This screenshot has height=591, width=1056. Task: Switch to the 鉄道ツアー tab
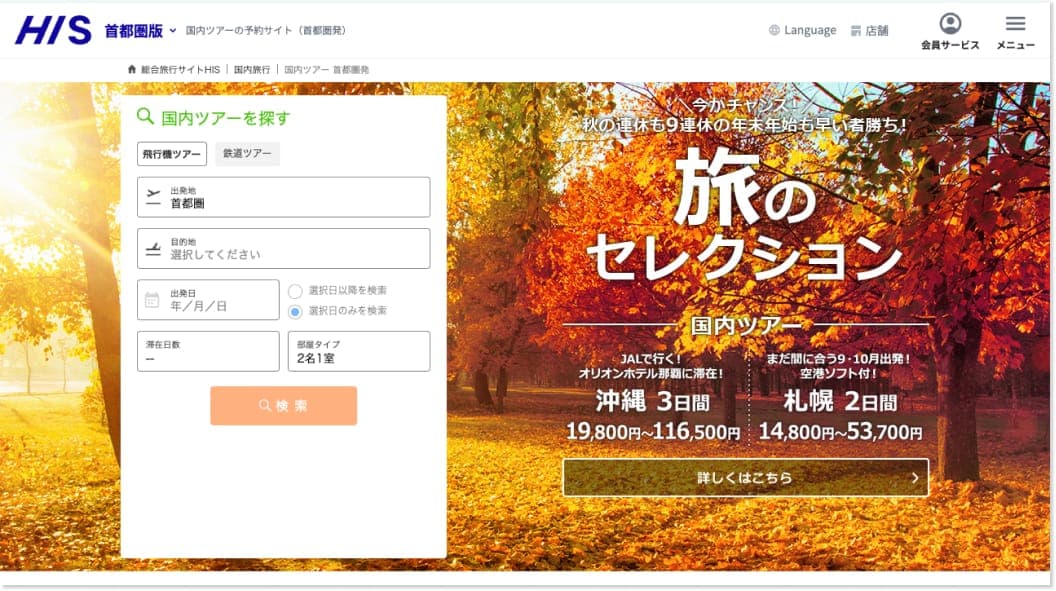pos(247,154)
